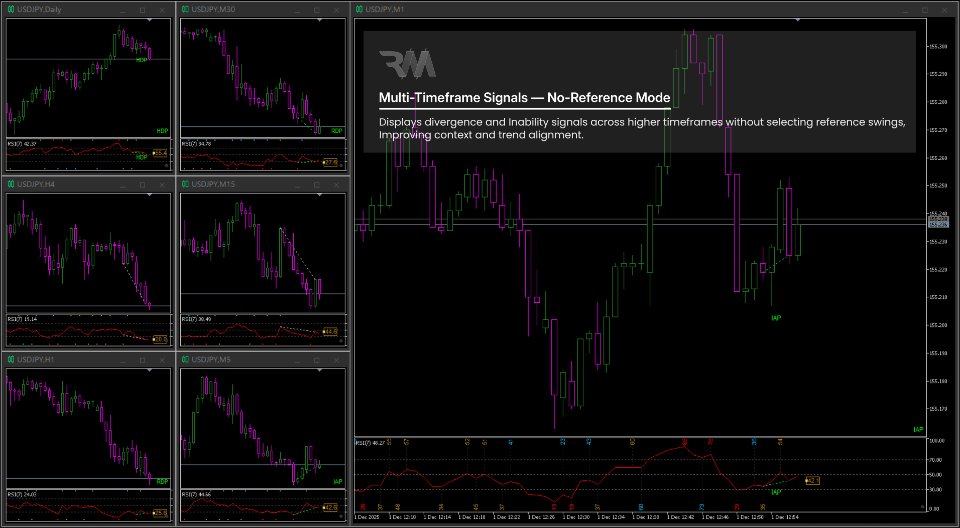Select the chart shift triangle in H1 chart

(x=149, y=369)
